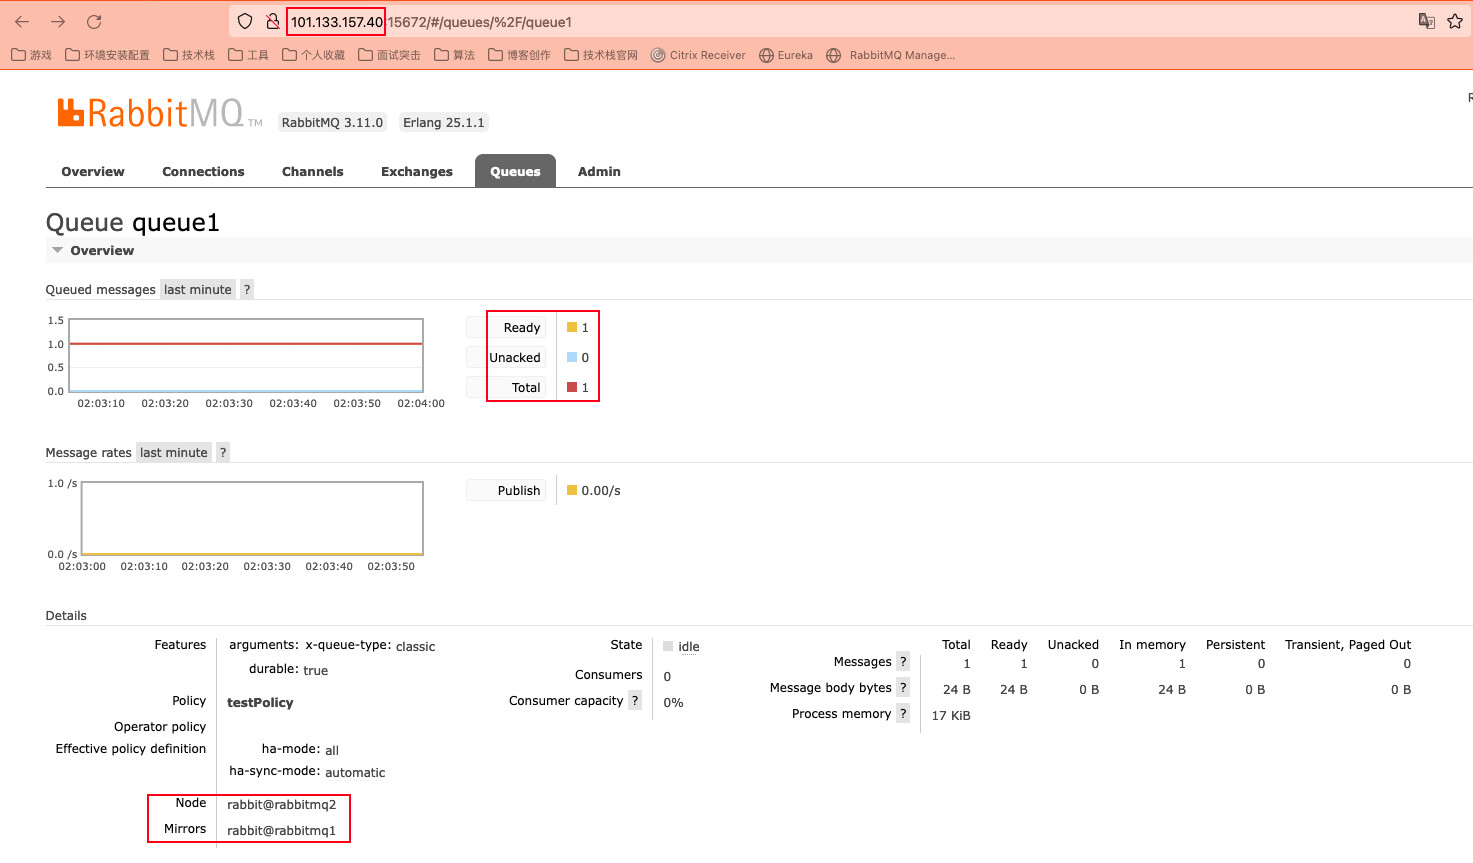Go forward in browser history
Image resolution: width=1473 pixels, height=863 pixels.
pyautogui.click(x=58, y=21)
